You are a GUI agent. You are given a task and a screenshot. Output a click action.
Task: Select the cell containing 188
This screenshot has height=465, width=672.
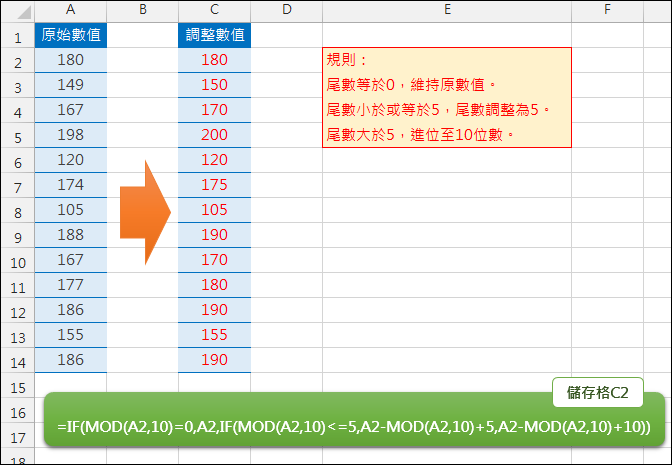pyautogui.click(x=71, y=235)
